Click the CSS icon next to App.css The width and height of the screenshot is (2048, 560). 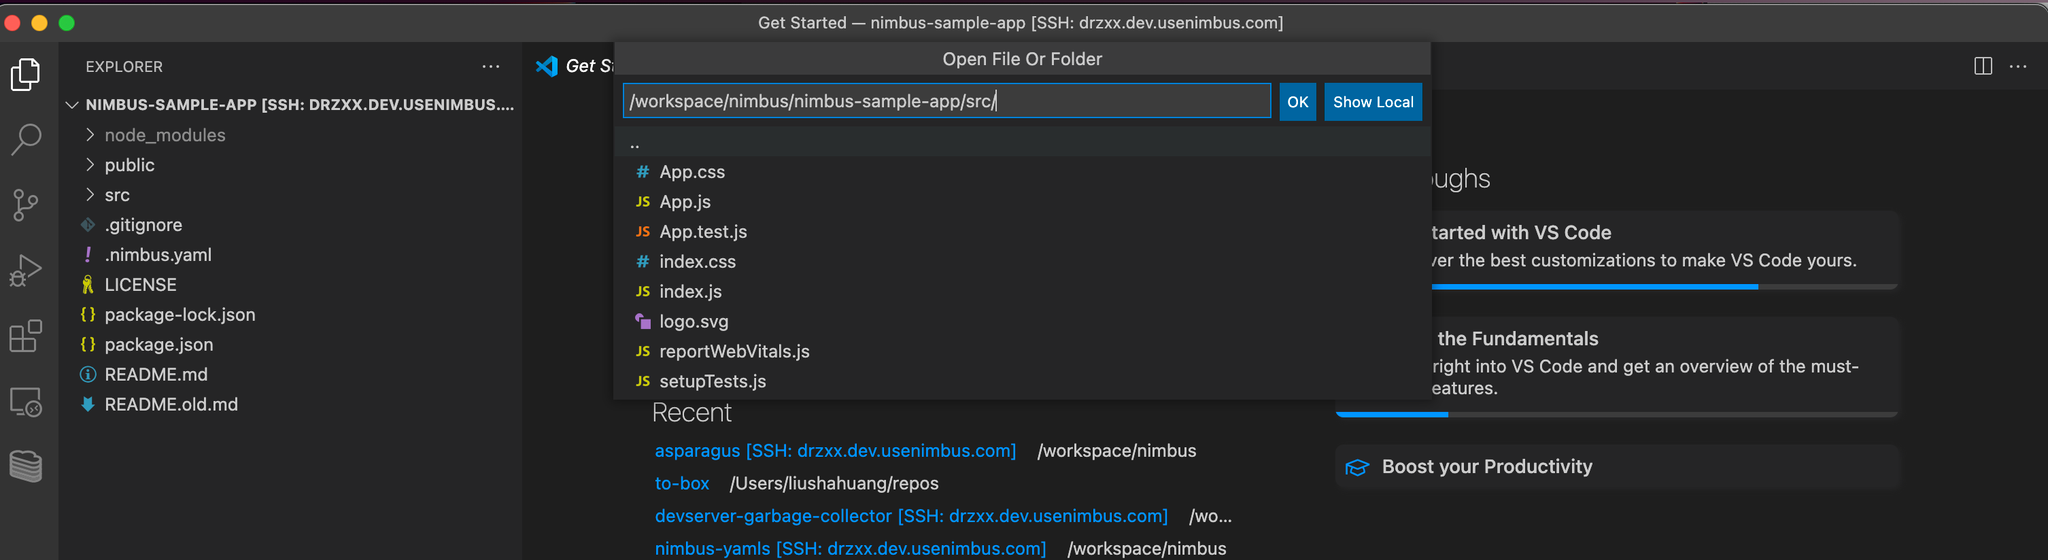pos(643,172)
